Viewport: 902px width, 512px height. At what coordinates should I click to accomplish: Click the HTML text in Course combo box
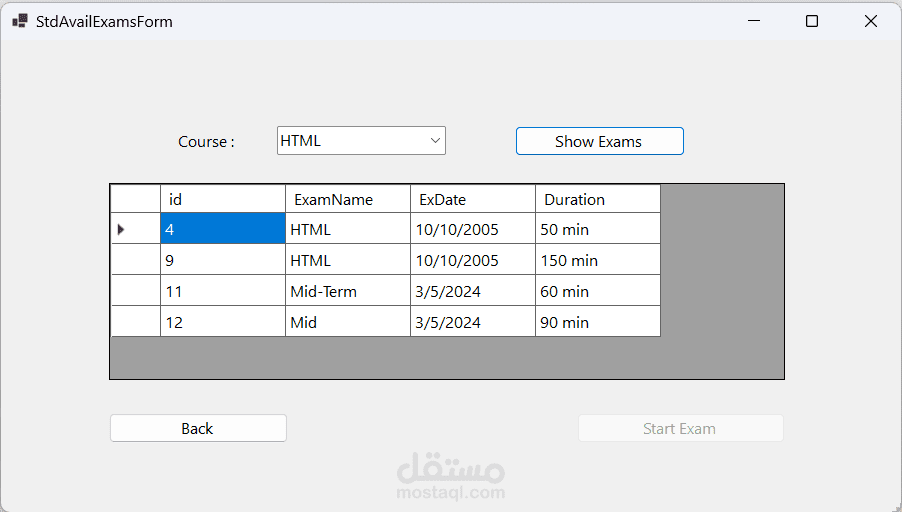coord(300,140)
